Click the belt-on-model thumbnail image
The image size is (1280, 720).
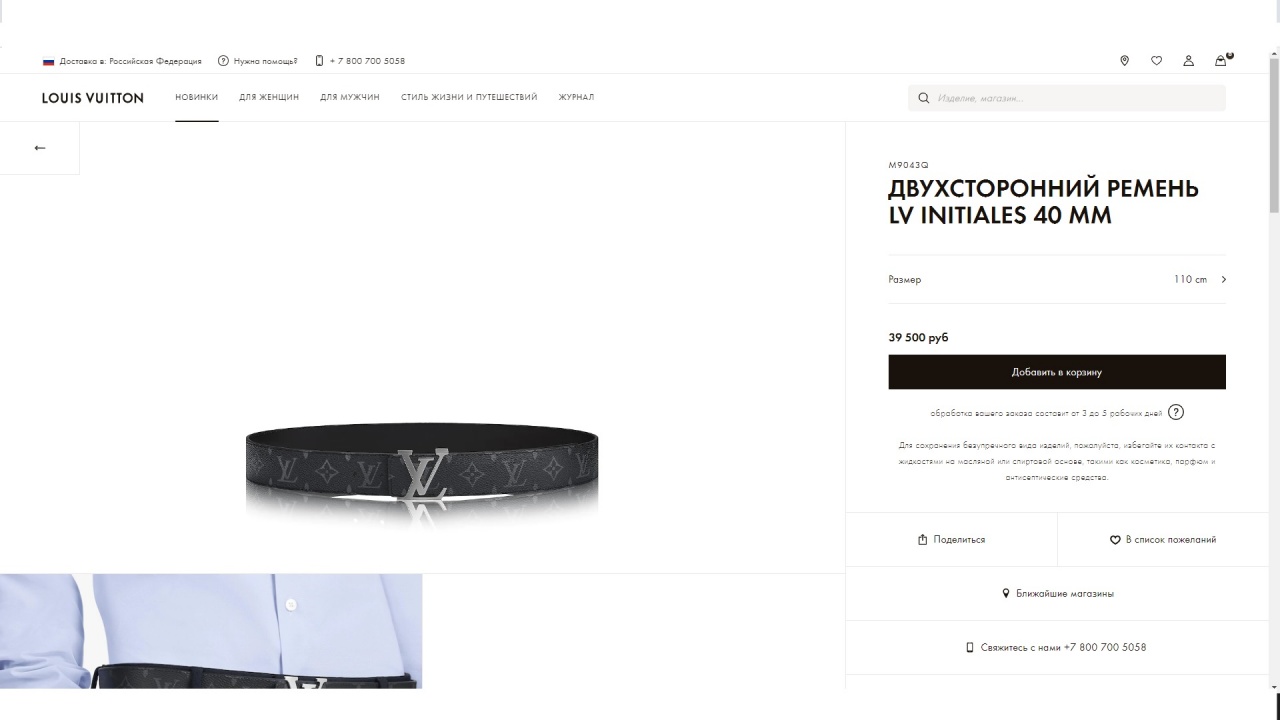(x=211, y=631)
